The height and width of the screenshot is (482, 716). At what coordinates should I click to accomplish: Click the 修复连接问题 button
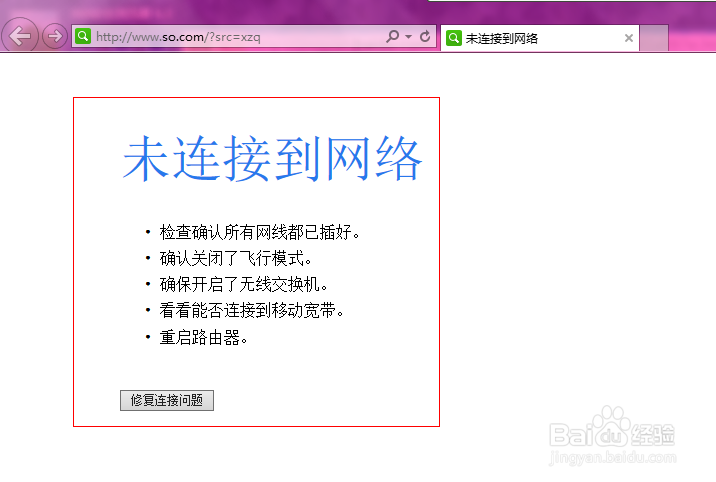(x=167, y=400)
